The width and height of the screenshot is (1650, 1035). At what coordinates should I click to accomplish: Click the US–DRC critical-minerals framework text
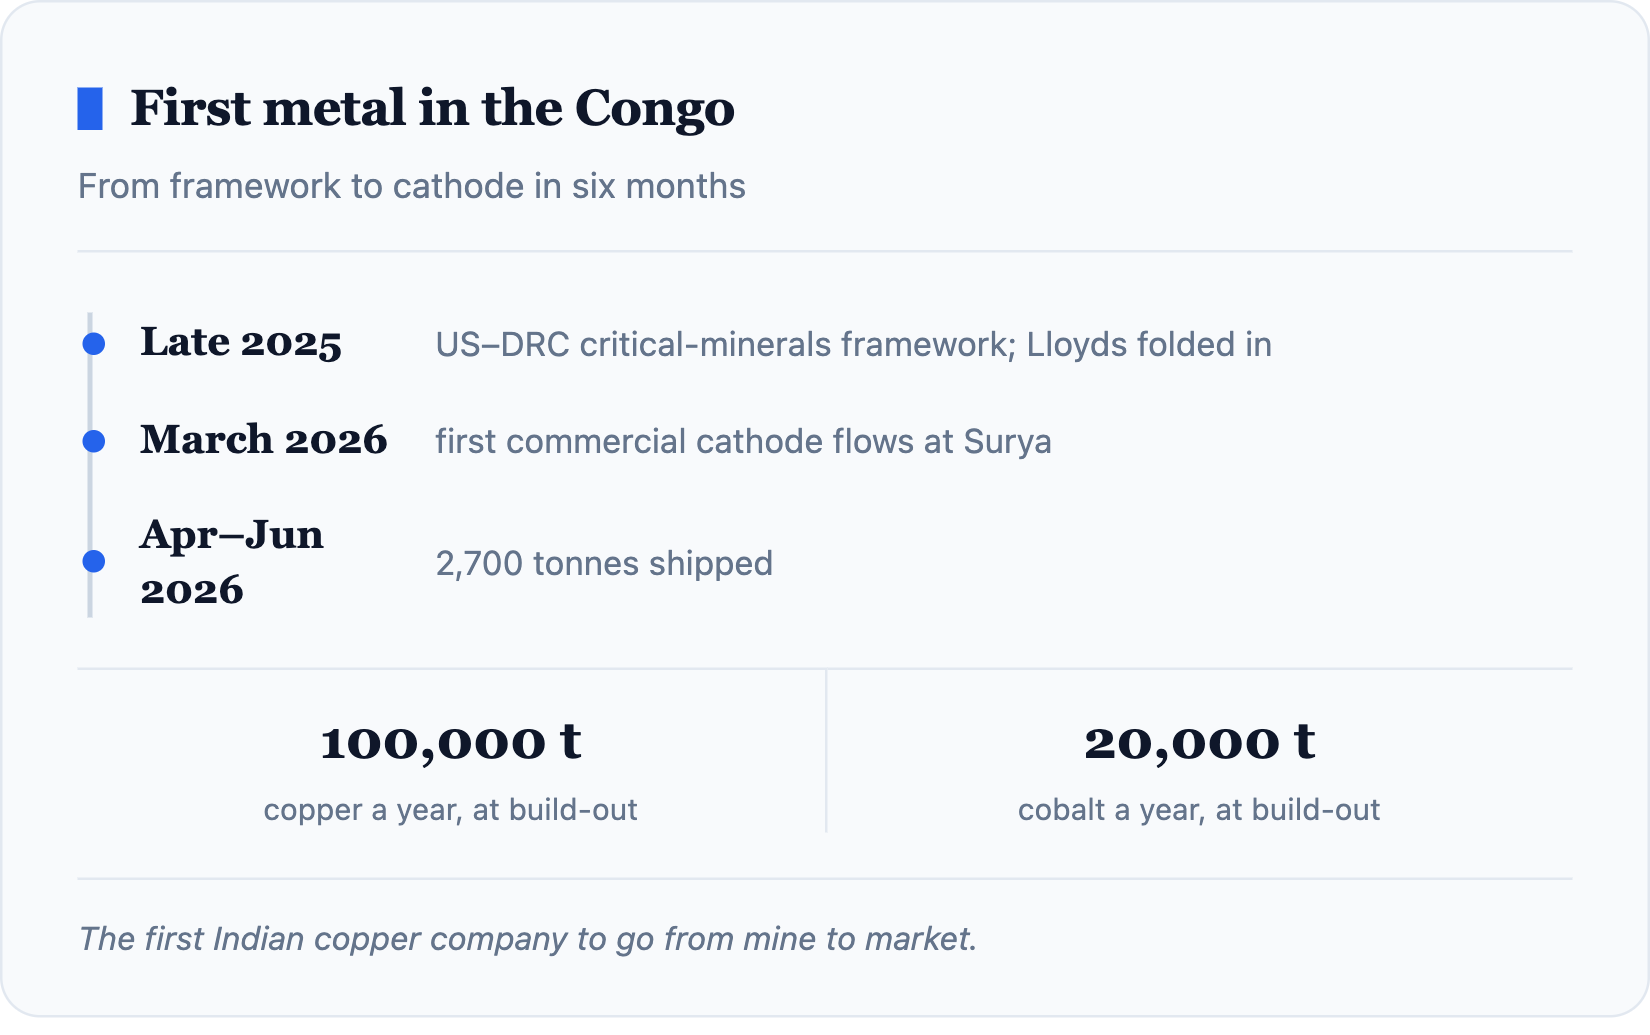pos(854,344)
